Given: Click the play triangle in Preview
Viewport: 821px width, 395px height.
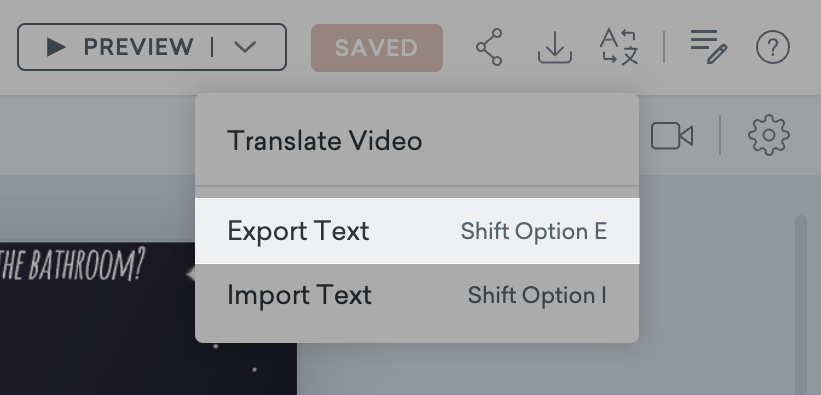Looking at the screenshot, I should (x=56, y=47).
